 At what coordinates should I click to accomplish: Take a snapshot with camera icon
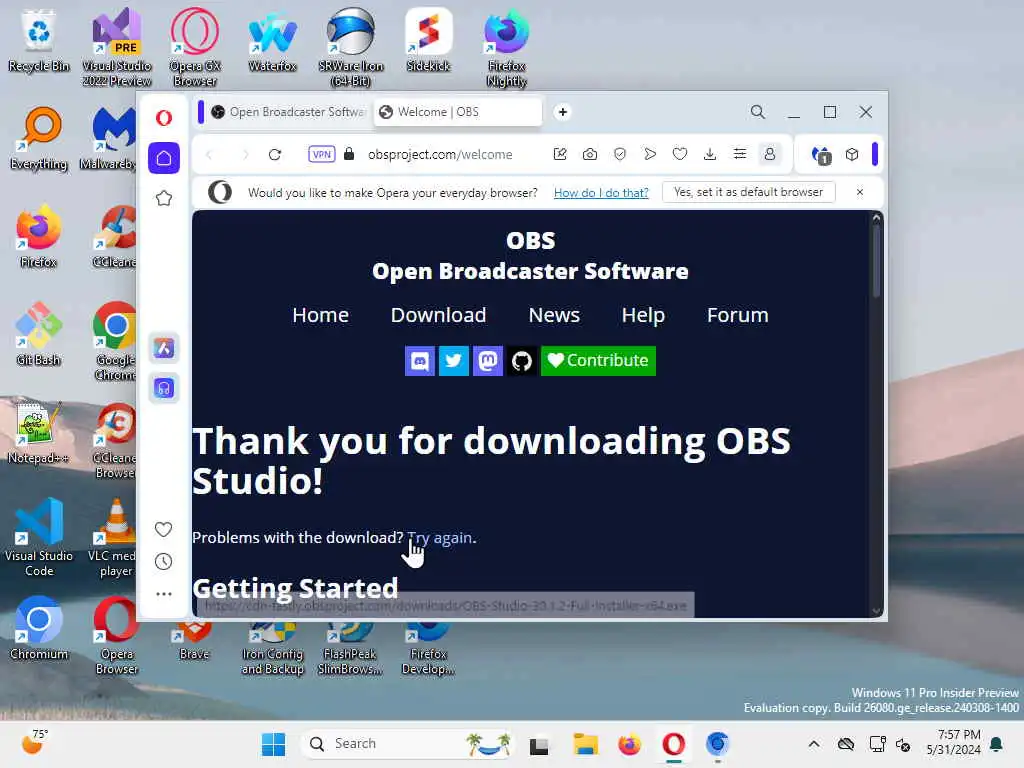tap(590, 155)
